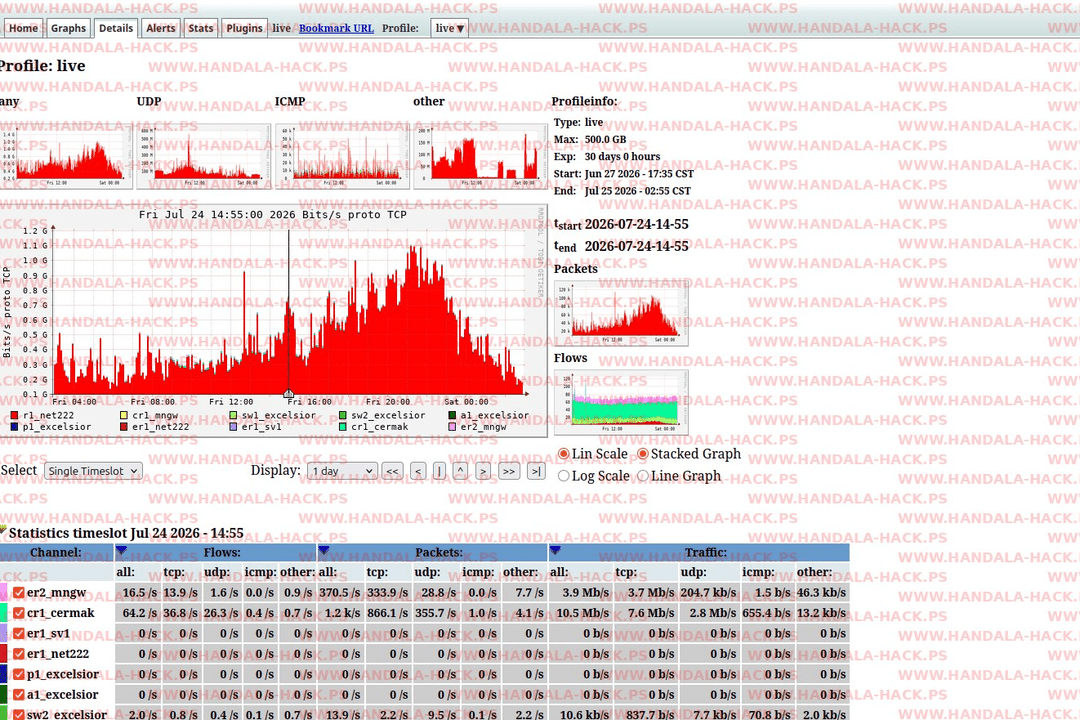Click the dark blue swatch beside p1_excelsior row
This screenshot has height=720, width=1080.
click(3, 675)
